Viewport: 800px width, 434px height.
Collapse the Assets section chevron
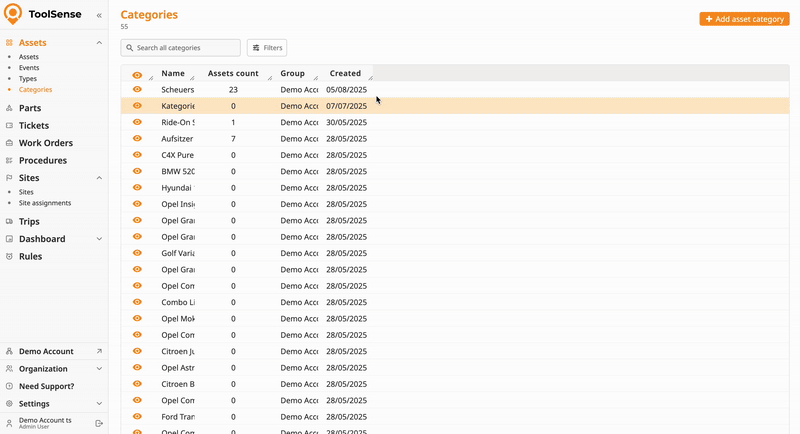99,43
